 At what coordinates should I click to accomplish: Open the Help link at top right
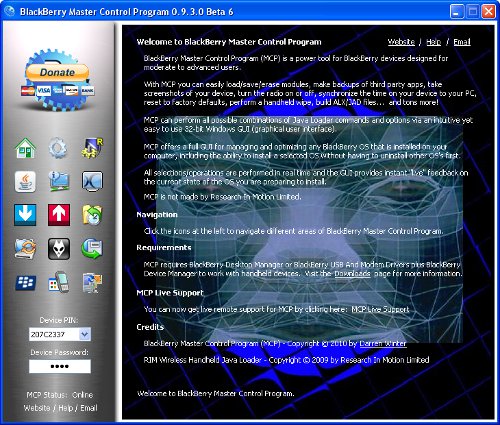(x=433, y=42)
